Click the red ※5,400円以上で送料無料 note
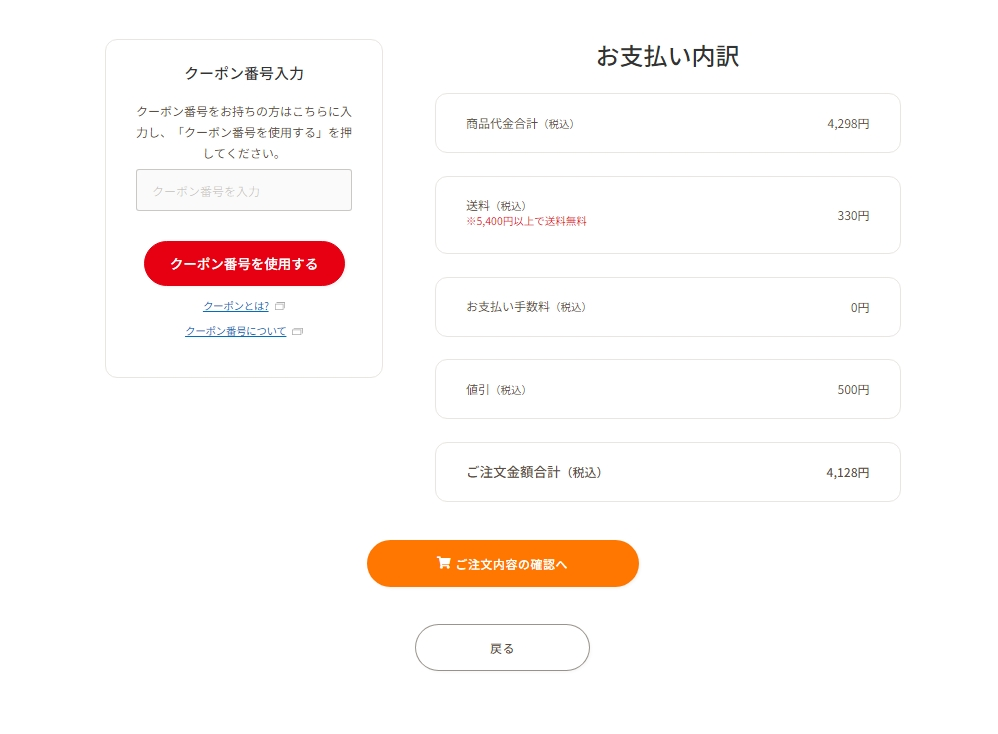 (526, 221)
